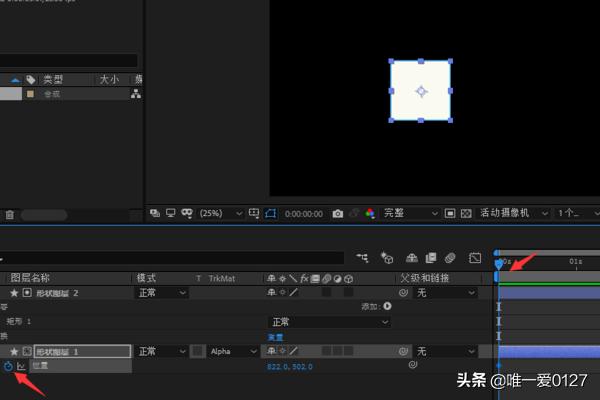
Task: Toggle always preview this view icon
Action: tap(155, 213)
